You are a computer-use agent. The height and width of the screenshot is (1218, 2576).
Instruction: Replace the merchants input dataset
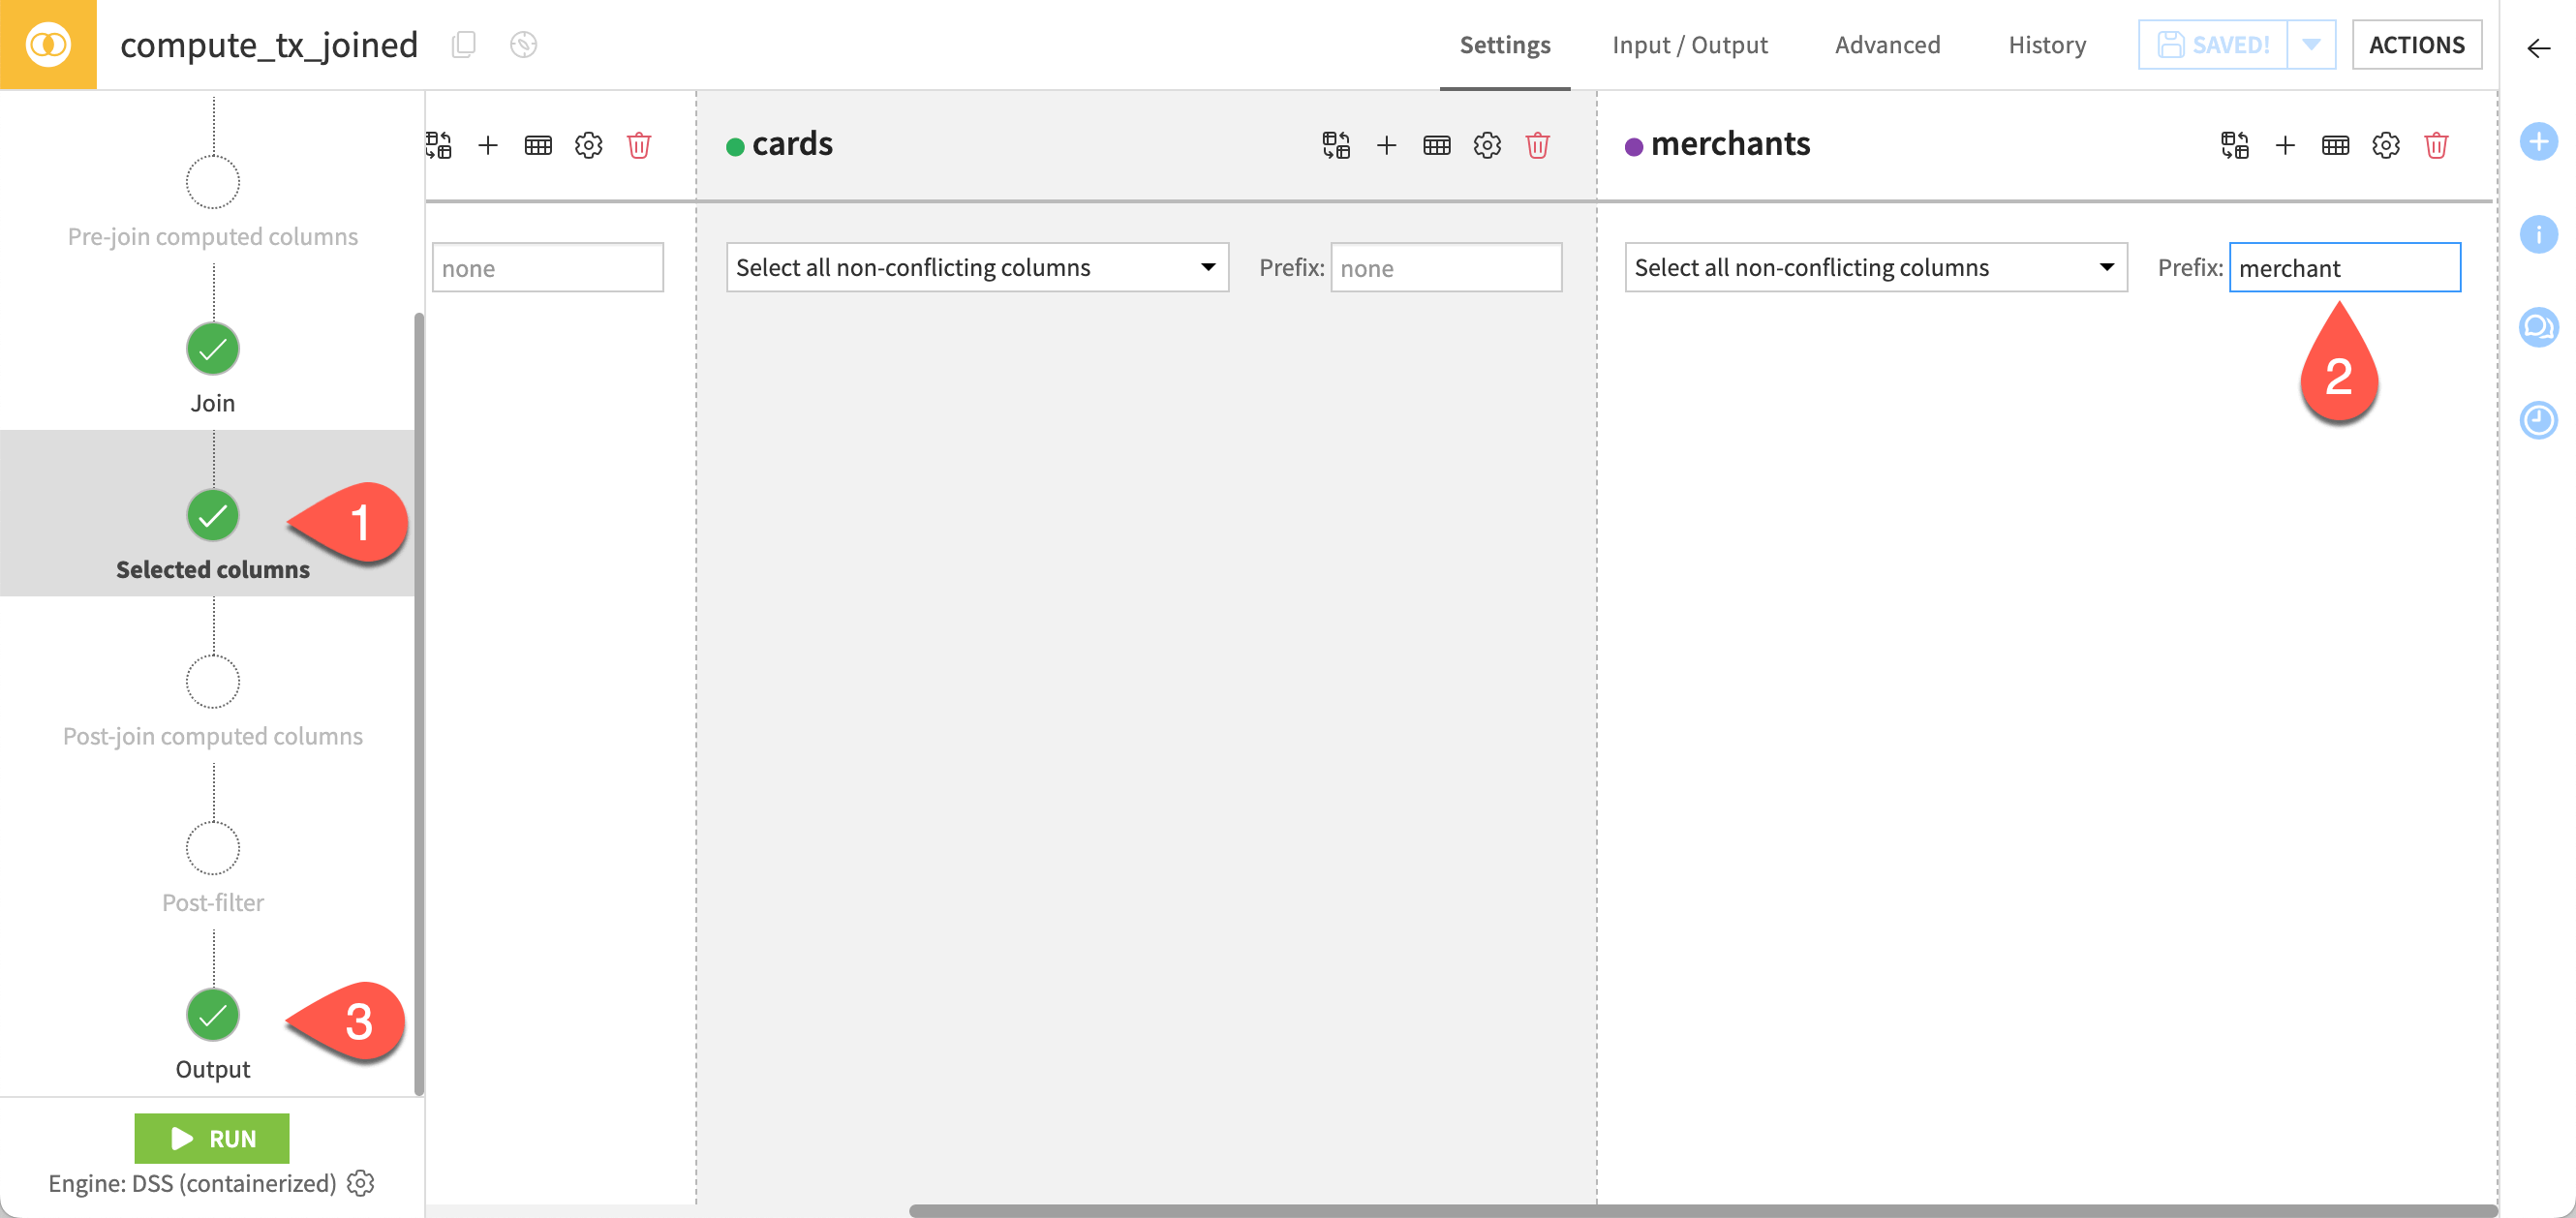tap(2234, 145)
